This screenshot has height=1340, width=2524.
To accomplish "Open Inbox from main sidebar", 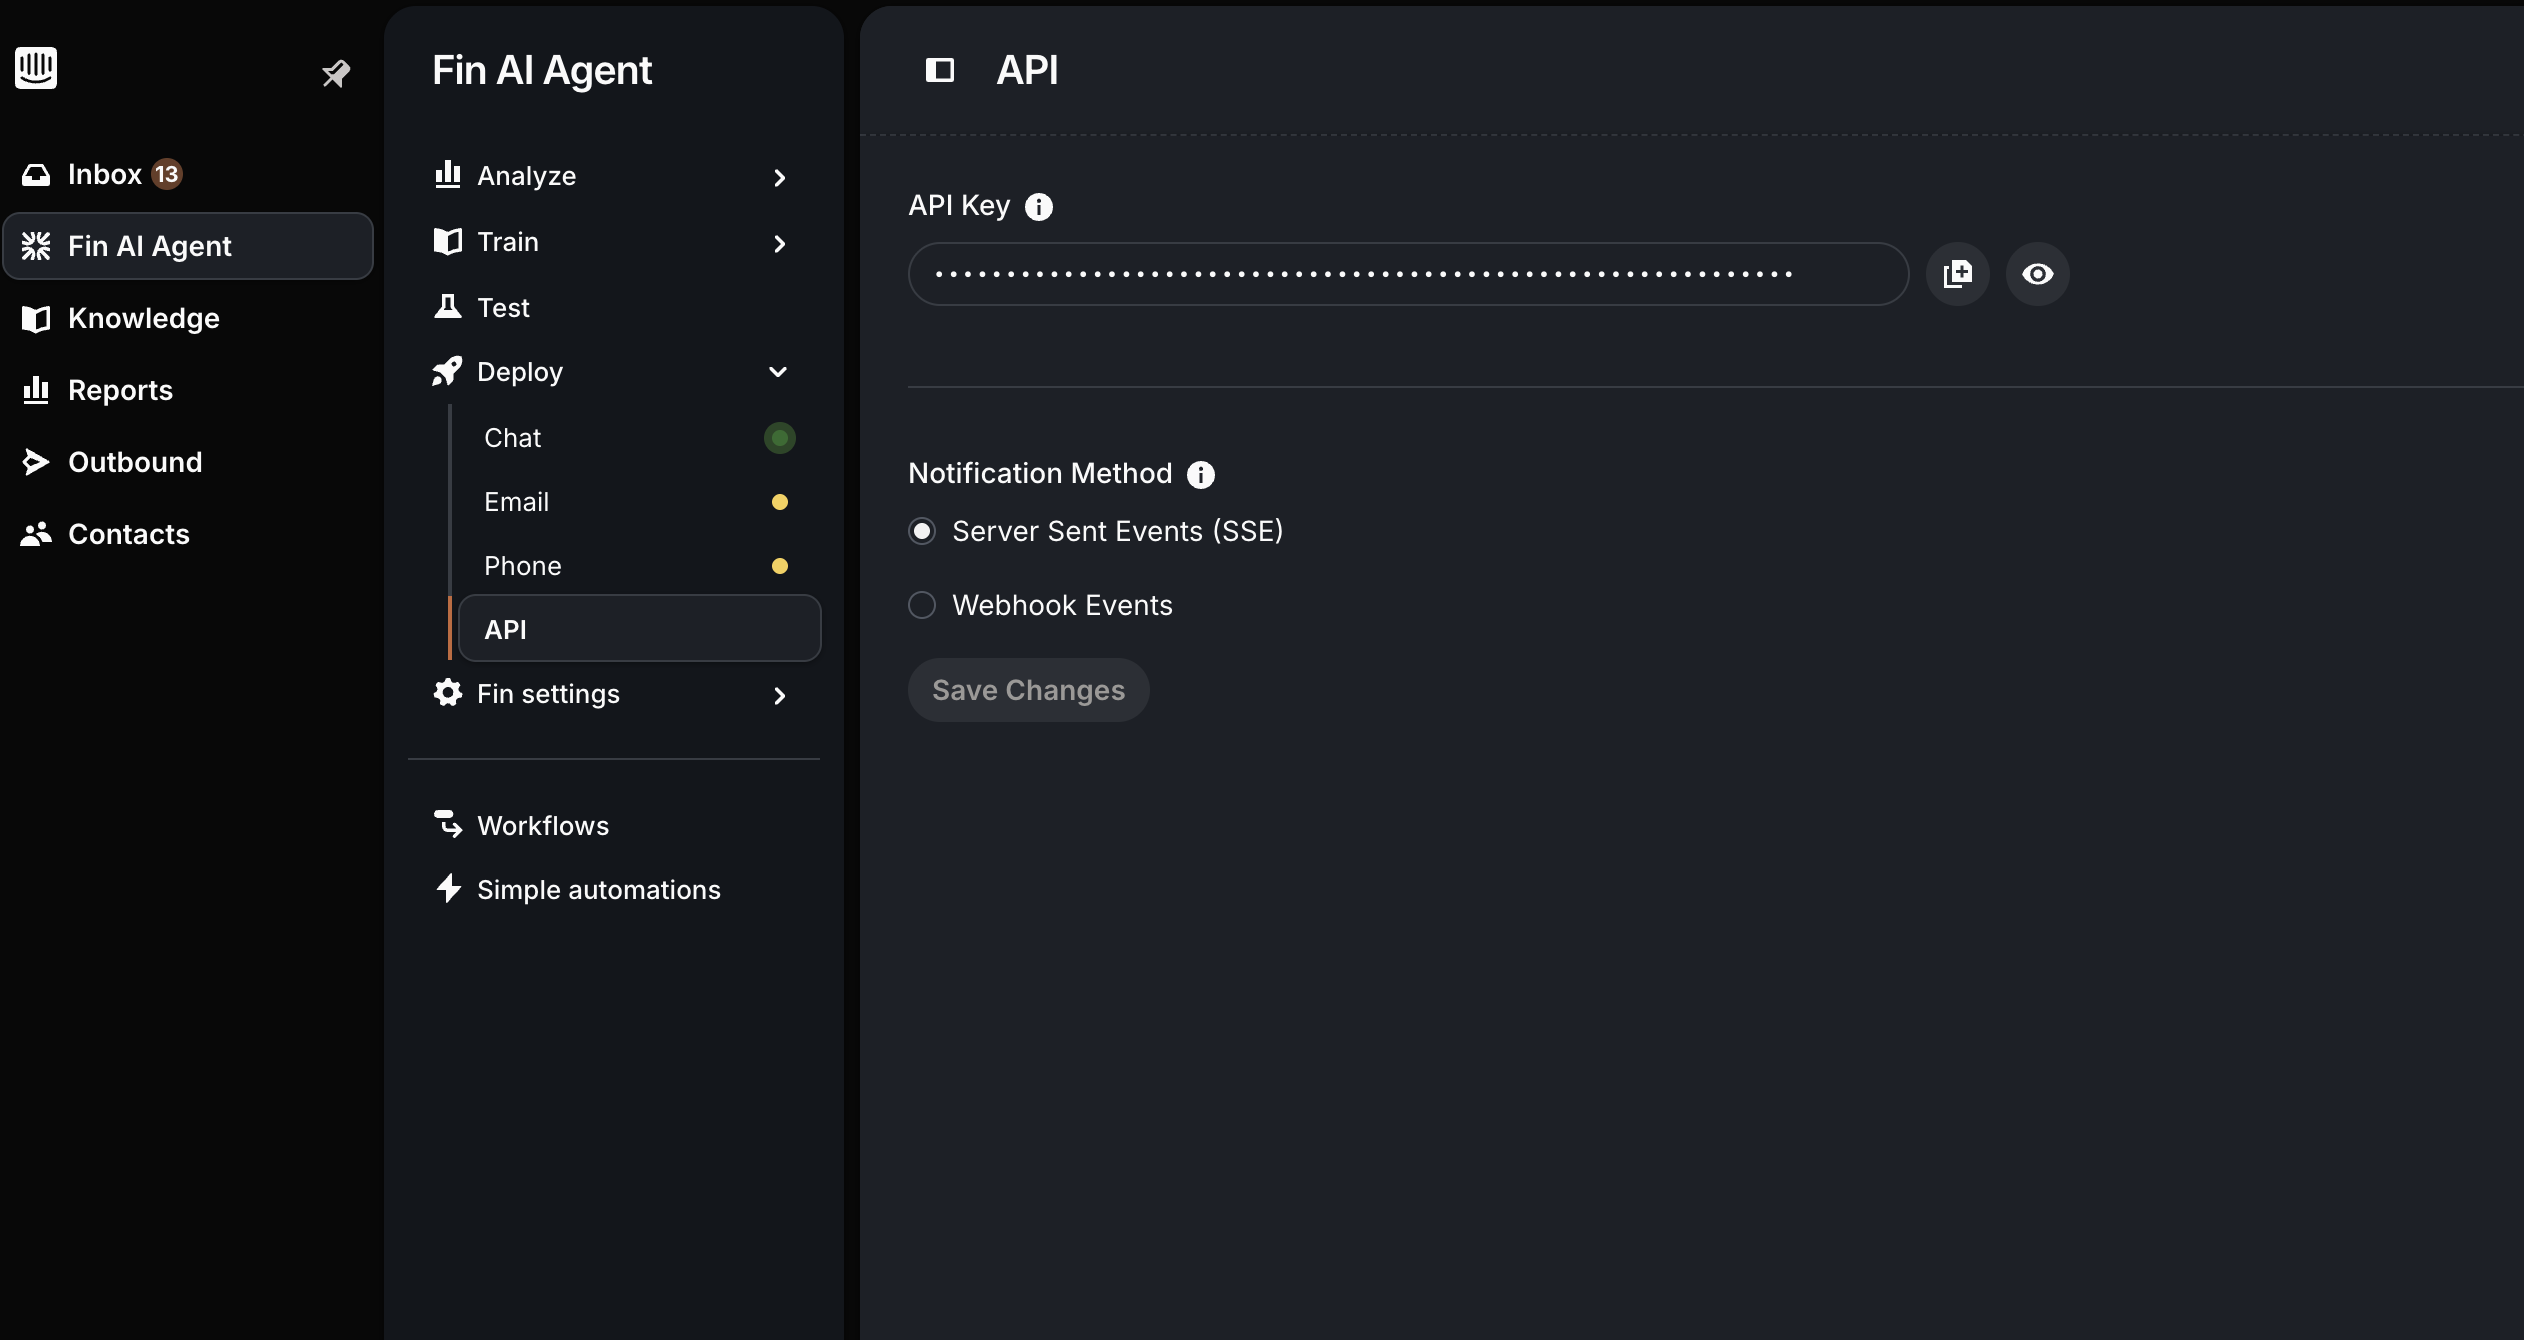I will (104, 174).
